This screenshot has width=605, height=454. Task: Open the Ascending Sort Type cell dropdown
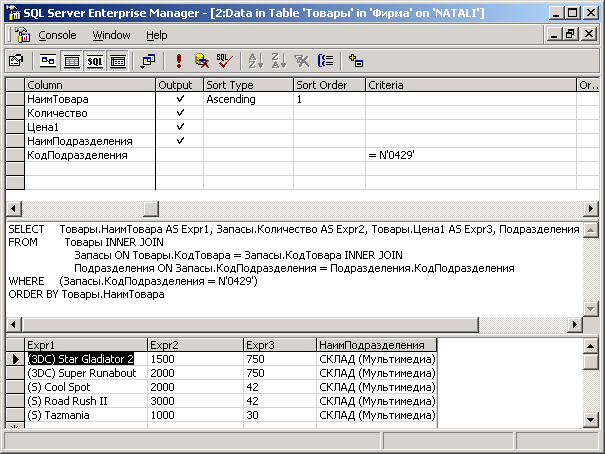248,99
